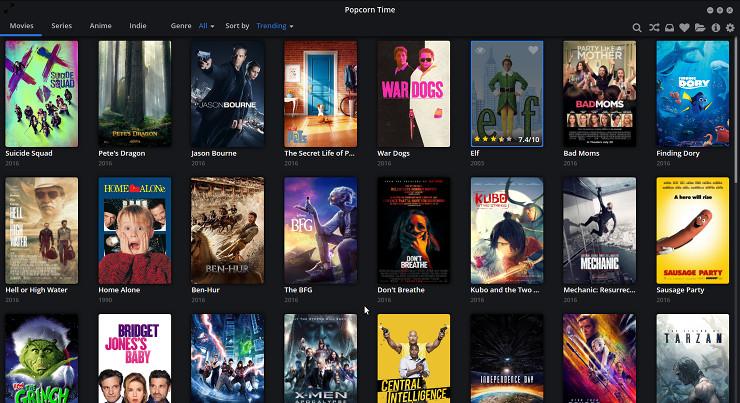
Task: Open the About info icon
Action: pos(715,27)
